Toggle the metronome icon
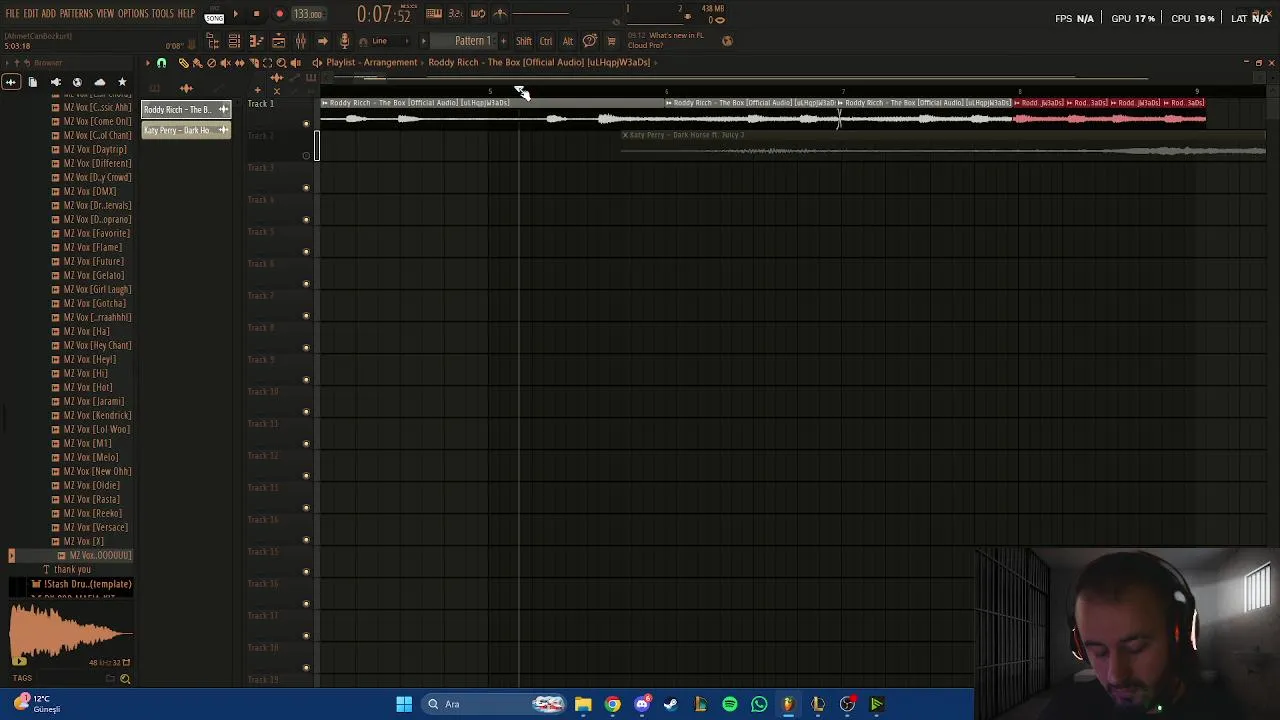 500,14
